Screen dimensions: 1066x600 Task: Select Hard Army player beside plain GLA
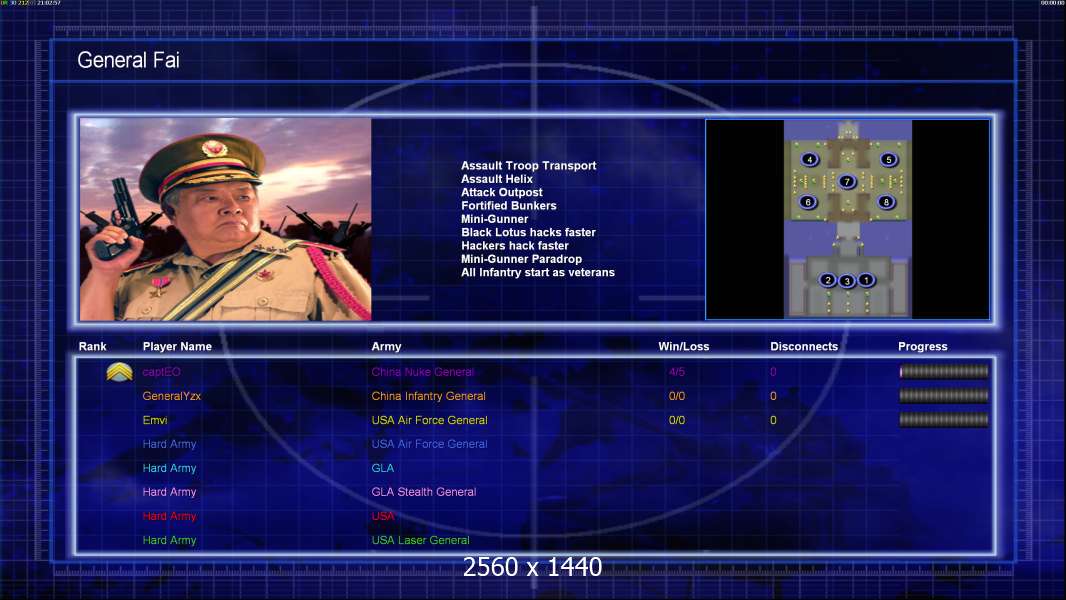(x=169, y=468)
